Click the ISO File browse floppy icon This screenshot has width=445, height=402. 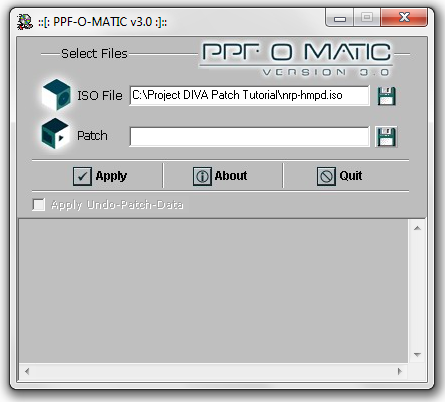pos(386,96)
